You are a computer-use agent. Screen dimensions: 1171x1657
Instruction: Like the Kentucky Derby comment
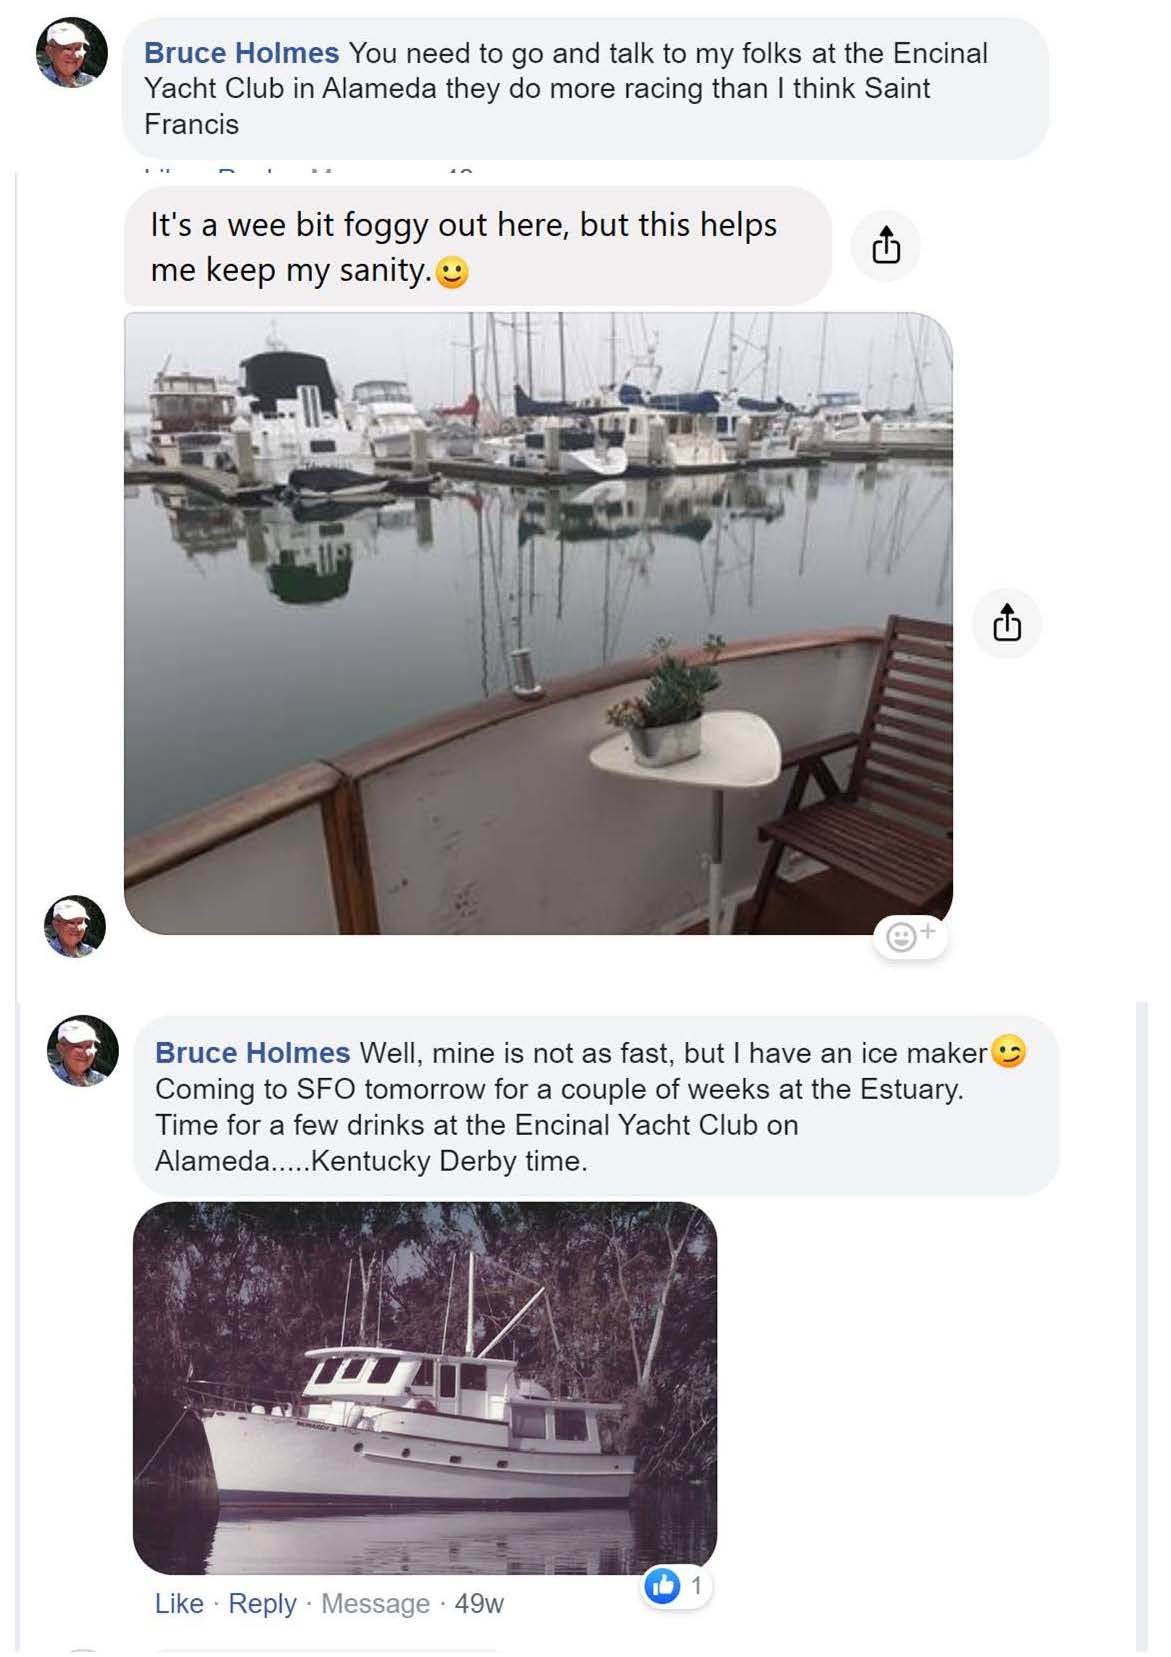tap(179, 1604)
